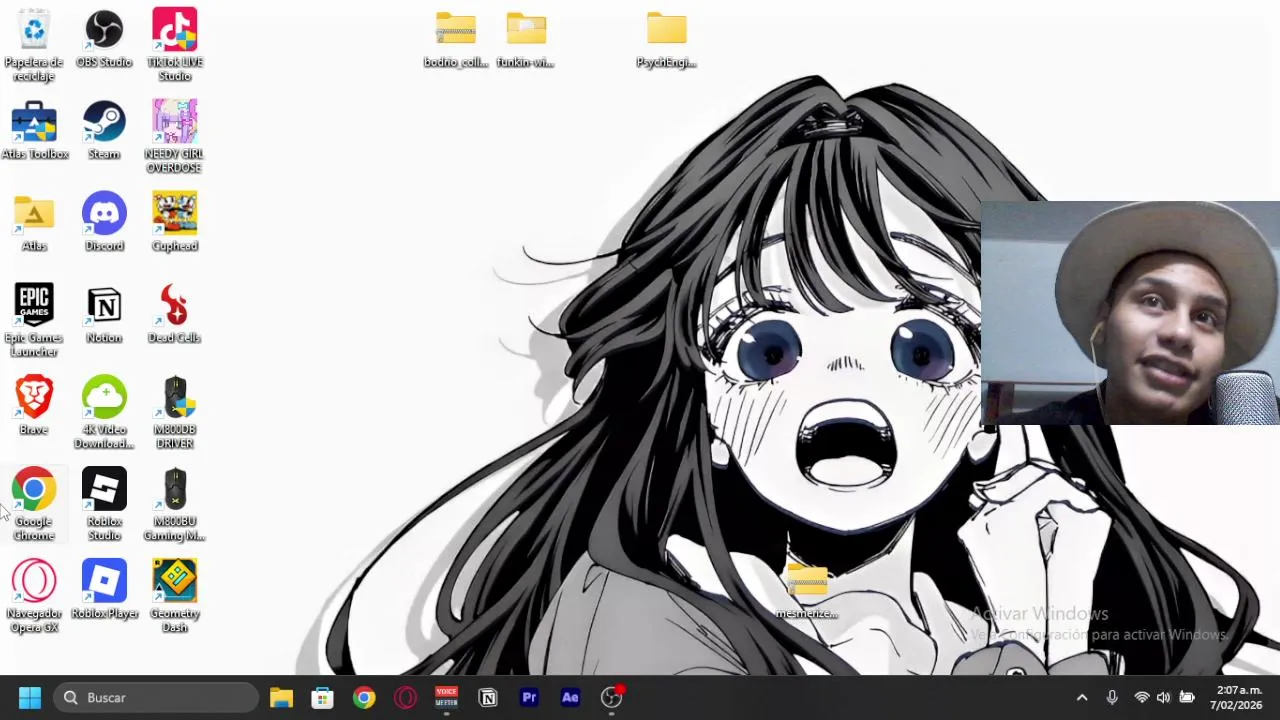The image size is (1280, 720).
Task: Open the Epic Games Launcher shortcut
Action: pos(34,321)
